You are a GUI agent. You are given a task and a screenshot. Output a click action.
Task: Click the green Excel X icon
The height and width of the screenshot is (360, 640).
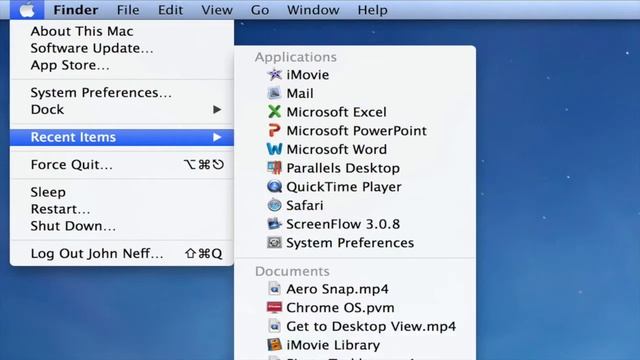coord(274,112)
